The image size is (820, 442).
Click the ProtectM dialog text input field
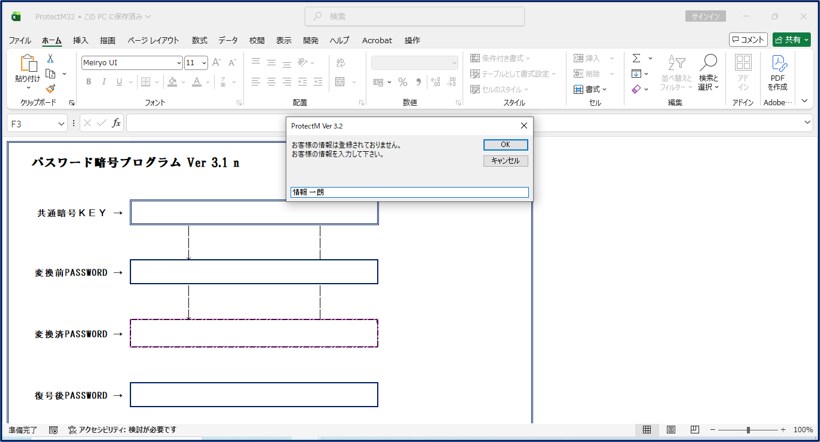point(409,192)
